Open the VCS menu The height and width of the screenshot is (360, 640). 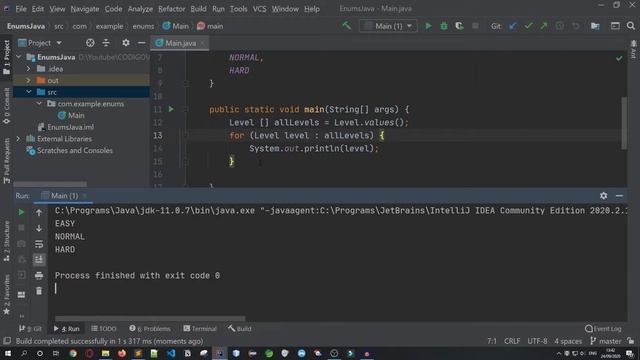pos(259,9)
